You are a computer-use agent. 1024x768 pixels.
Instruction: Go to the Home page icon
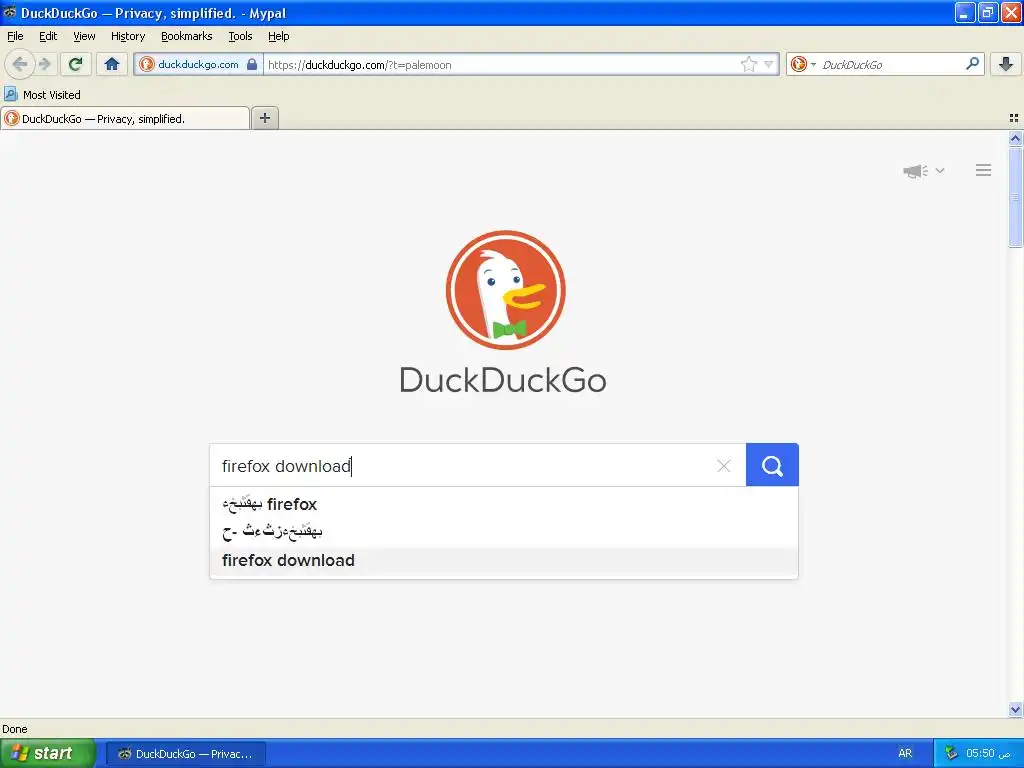112,64
